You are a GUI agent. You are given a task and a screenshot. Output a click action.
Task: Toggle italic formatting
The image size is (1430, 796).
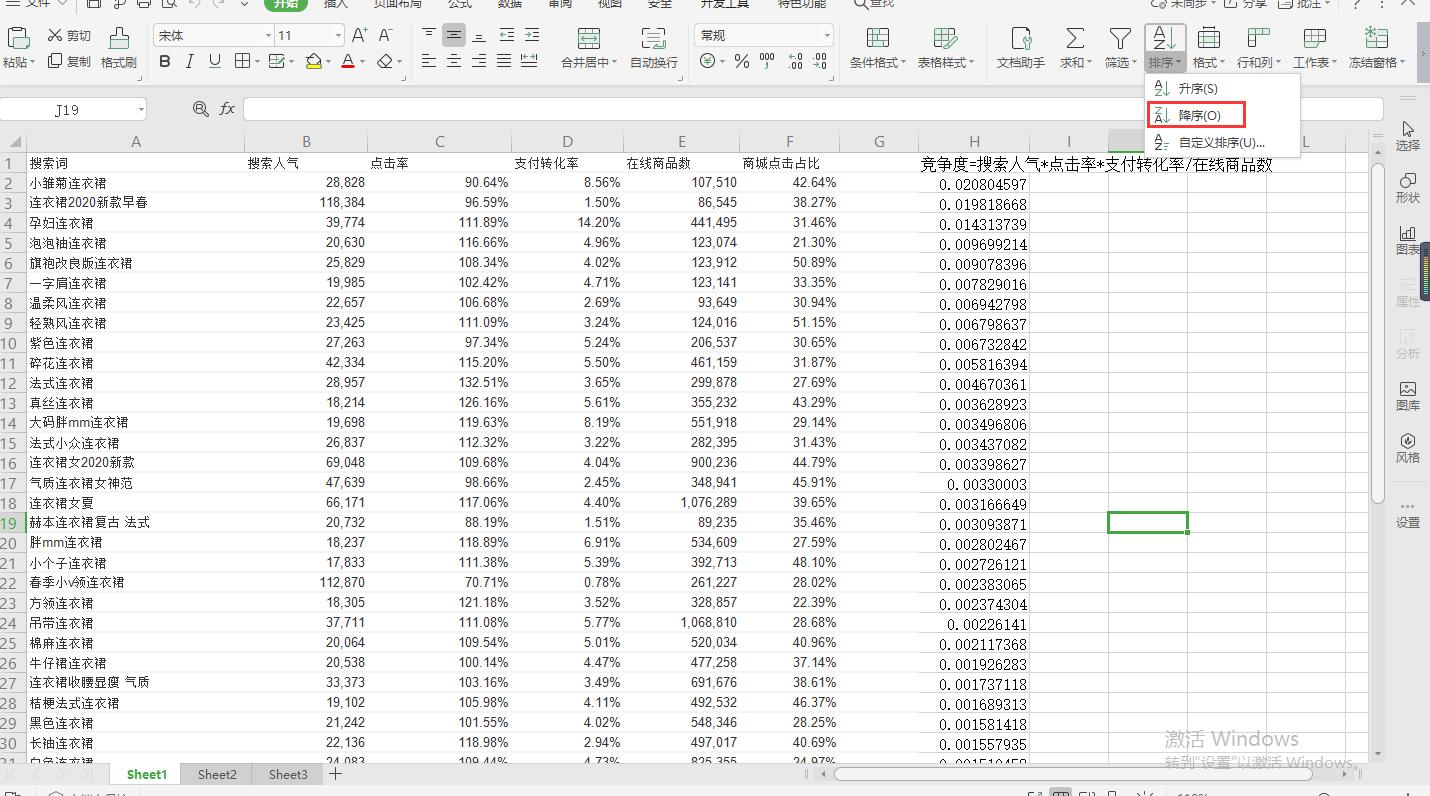pyautogui.click(x=189, y=62)
